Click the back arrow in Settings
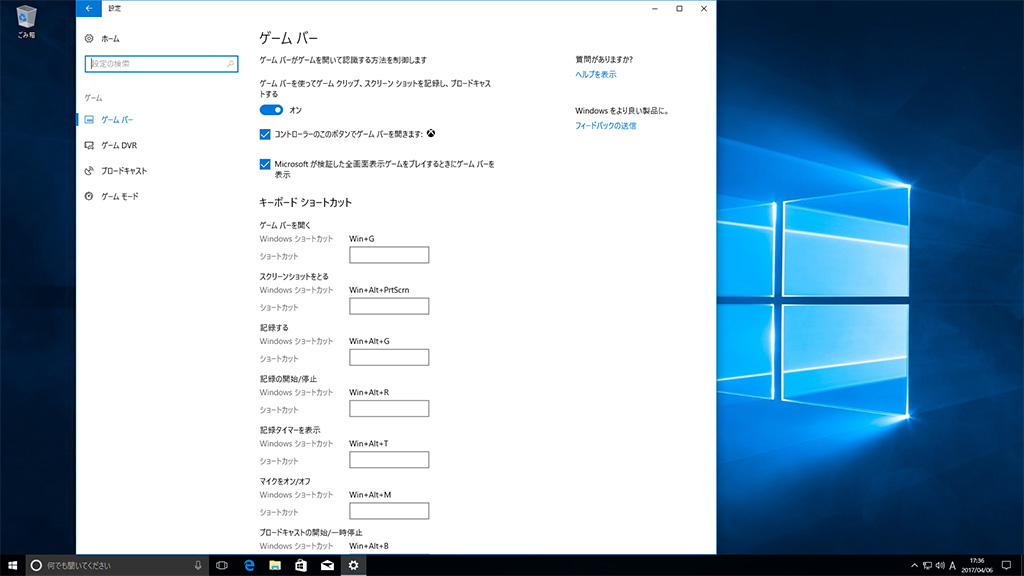The height and width of the screenshot is (576, 1024). pyautogui.click(x=89, y=8)
